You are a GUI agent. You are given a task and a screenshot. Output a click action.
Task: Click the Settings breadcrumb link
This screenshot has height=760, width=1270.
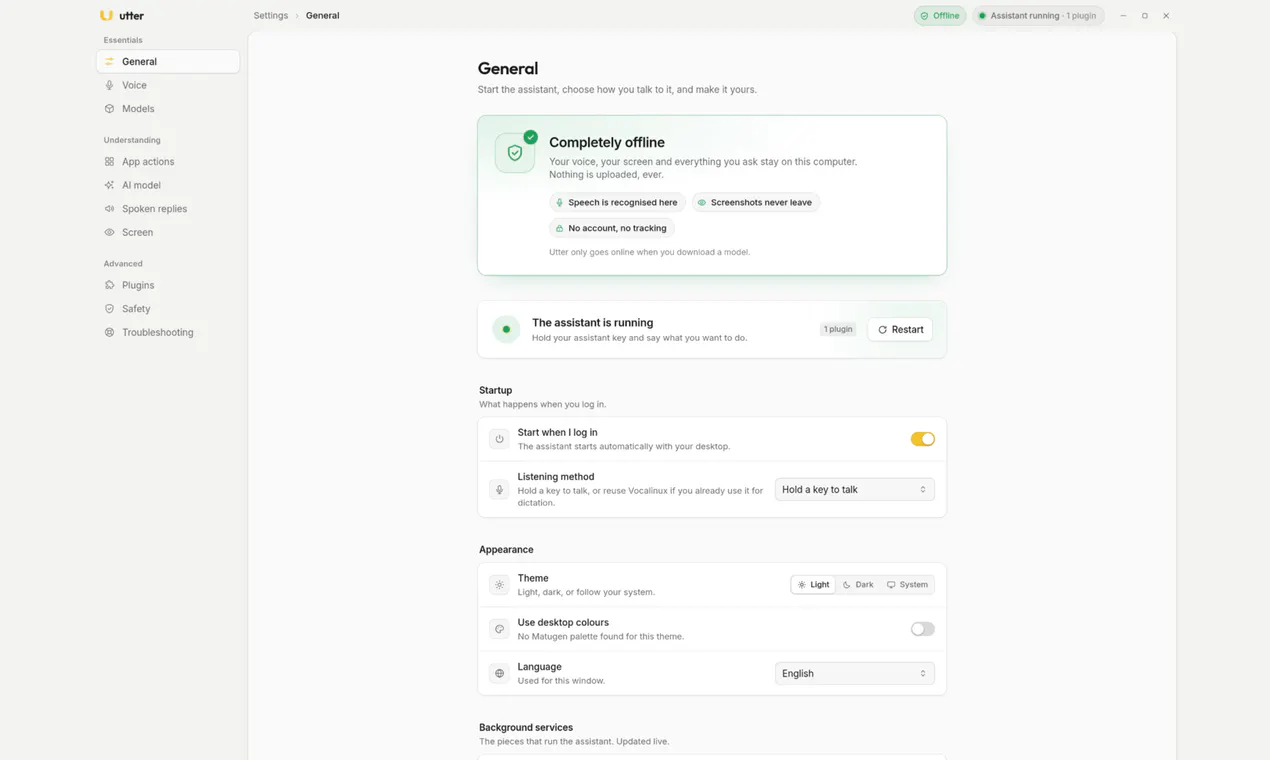[x=271, y=16]
